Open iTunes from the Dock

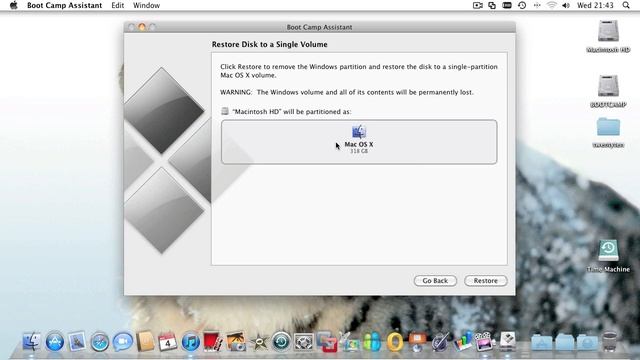tap(190, 342)
